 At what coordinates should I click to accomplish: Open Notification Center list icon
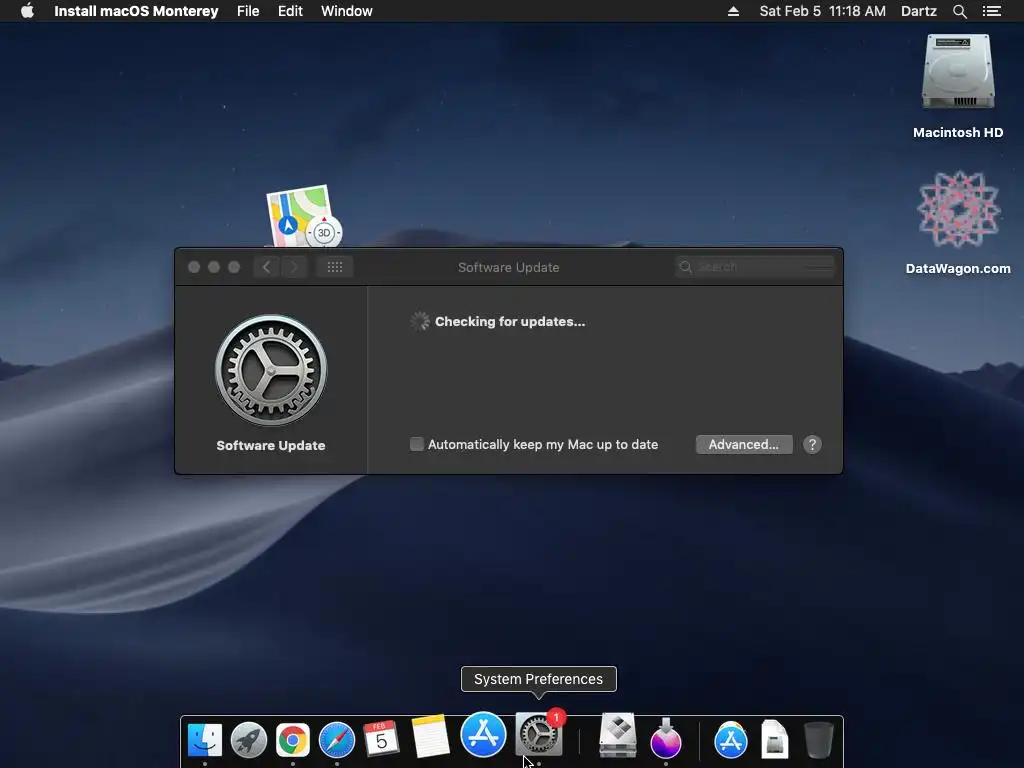click(x=992, y=11)
